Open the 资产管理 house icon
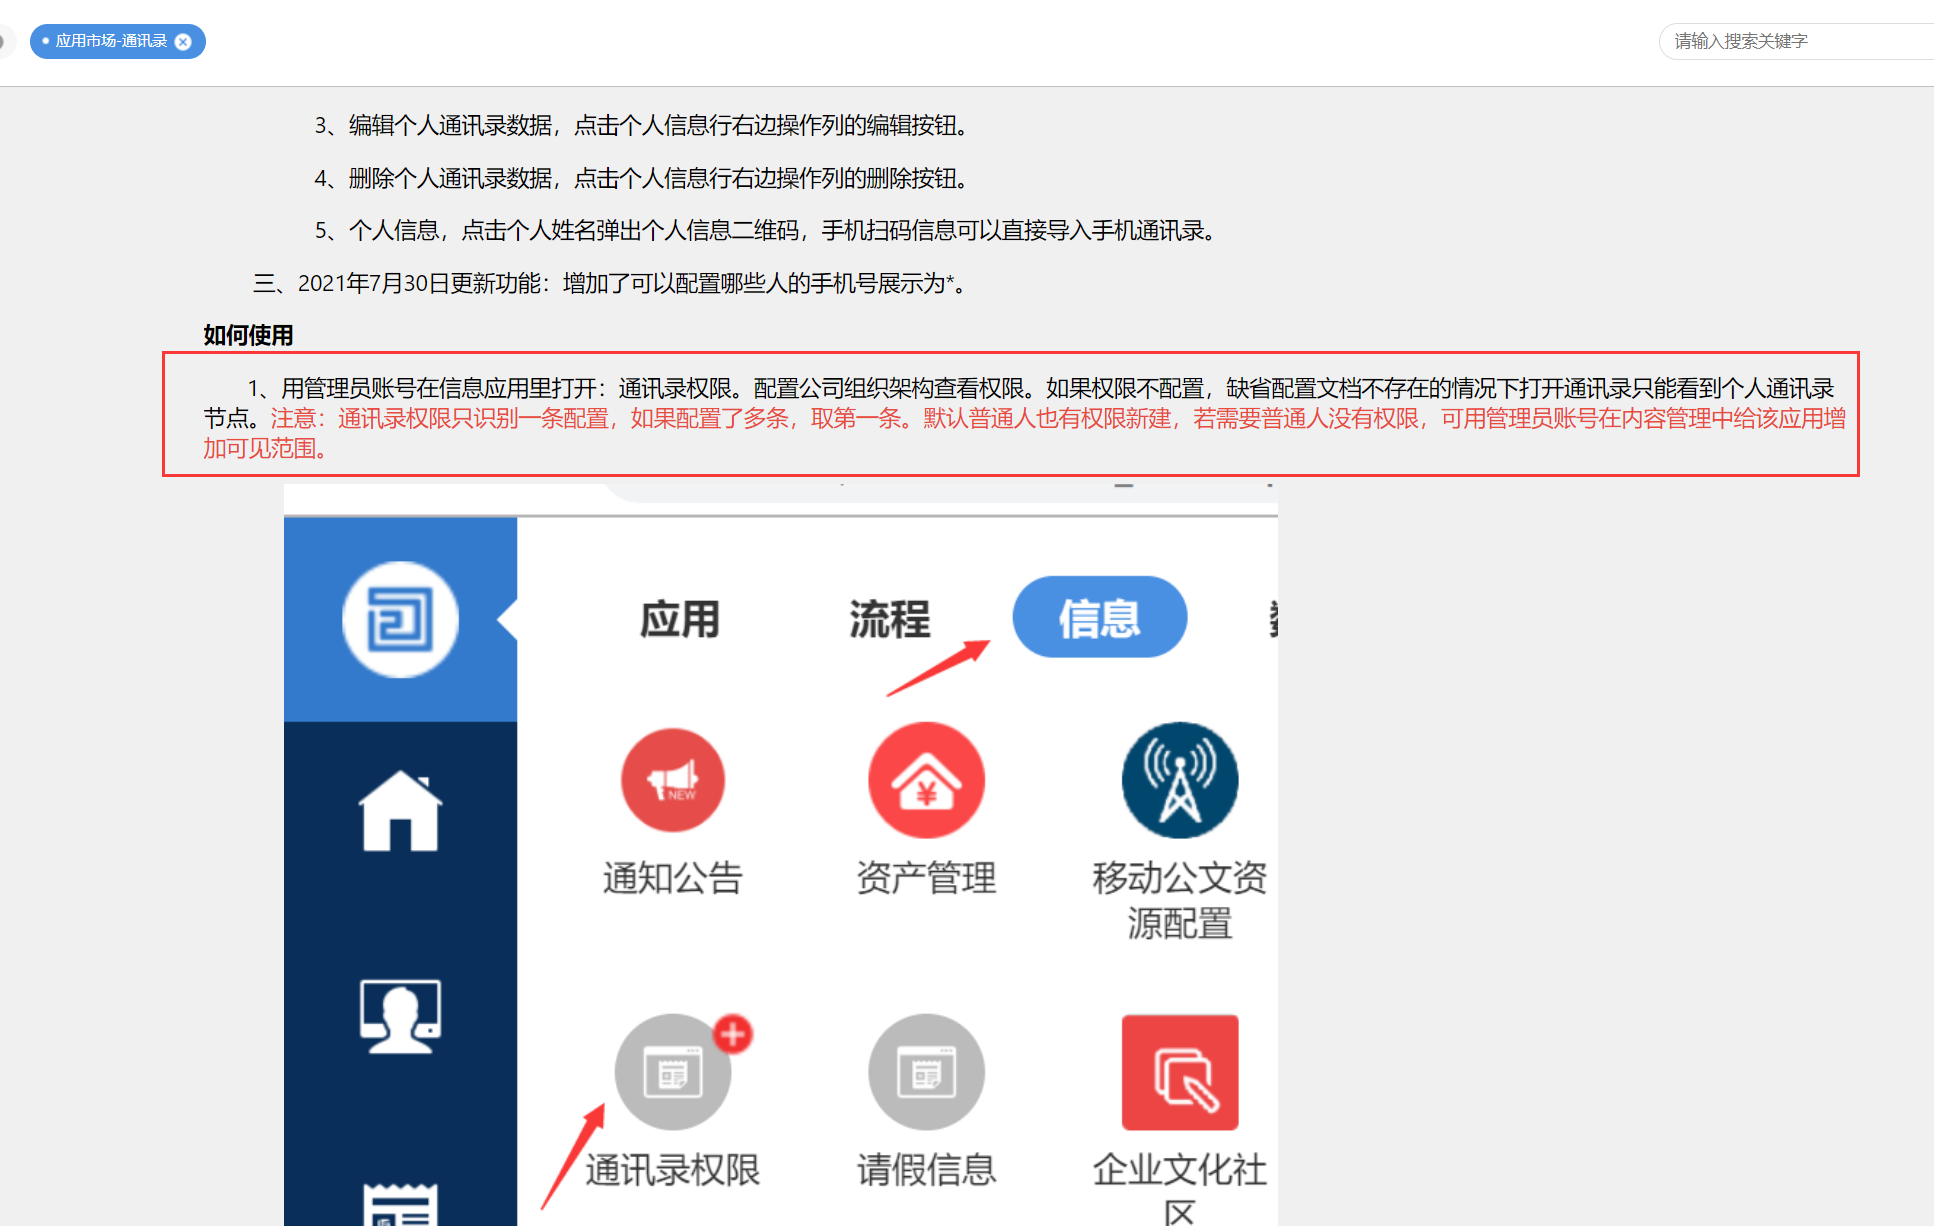The image size is (1934, 1226). (x=926, y=780)
